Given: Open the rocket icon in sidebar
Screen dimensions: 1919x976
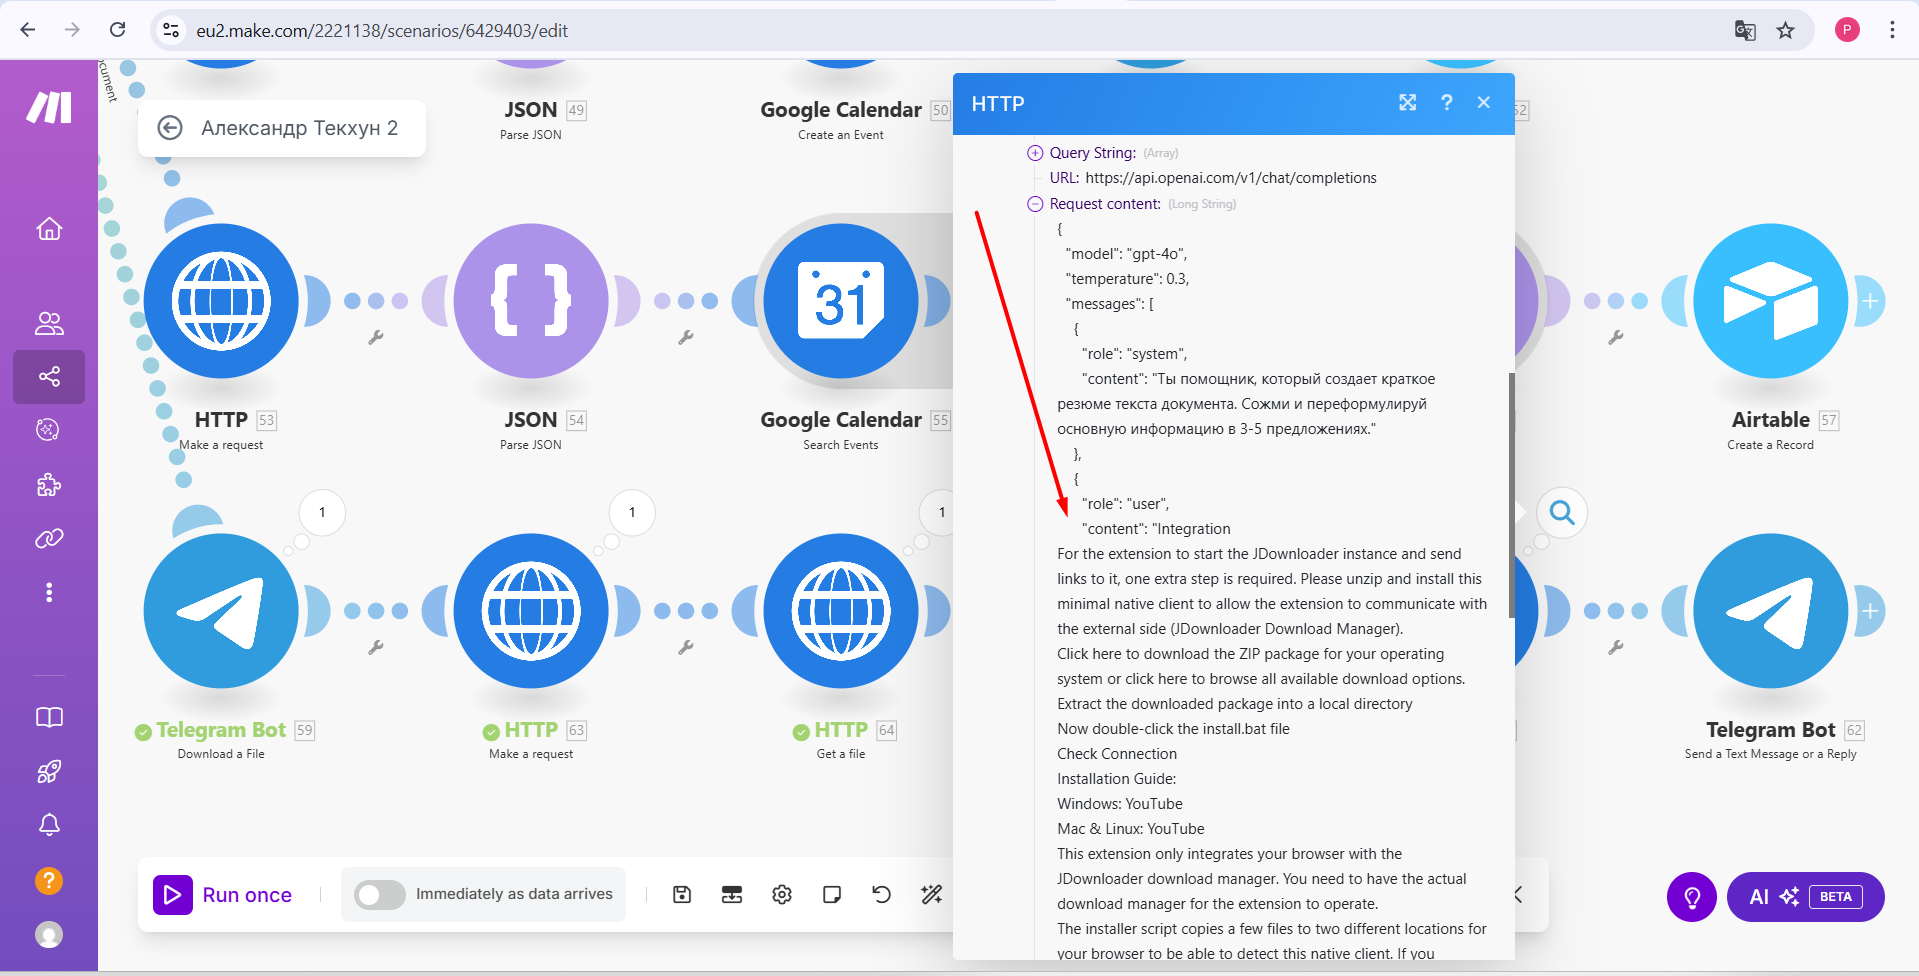Looking at the screenshot, I should (49, 771).
